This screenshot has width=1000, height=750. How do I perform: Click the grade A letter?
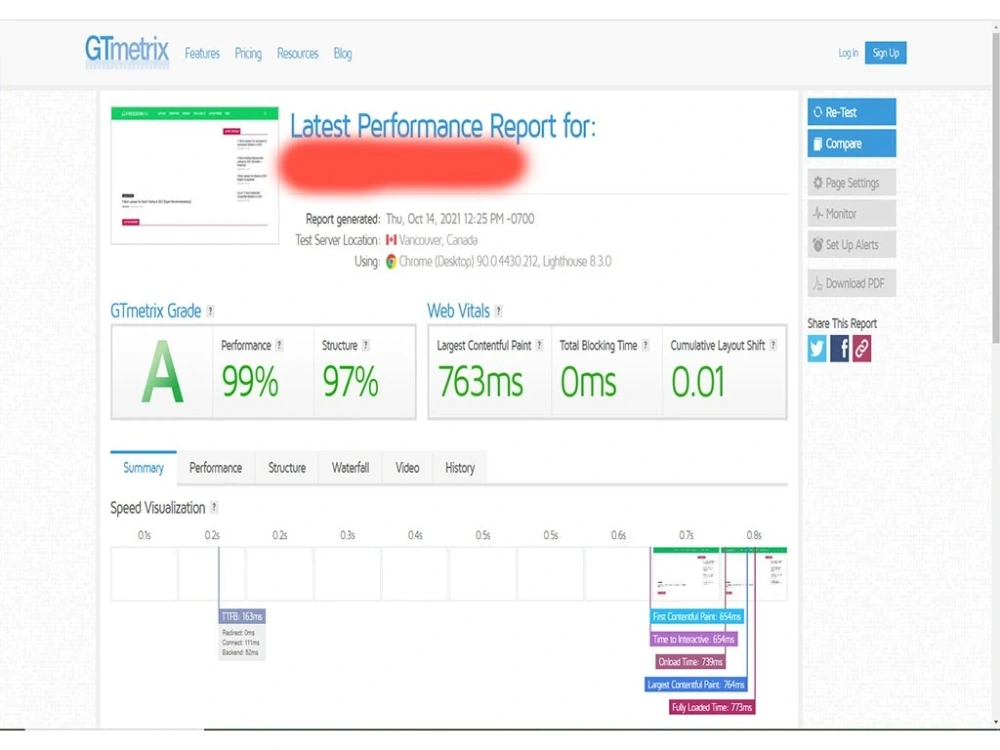pos(162,372)
